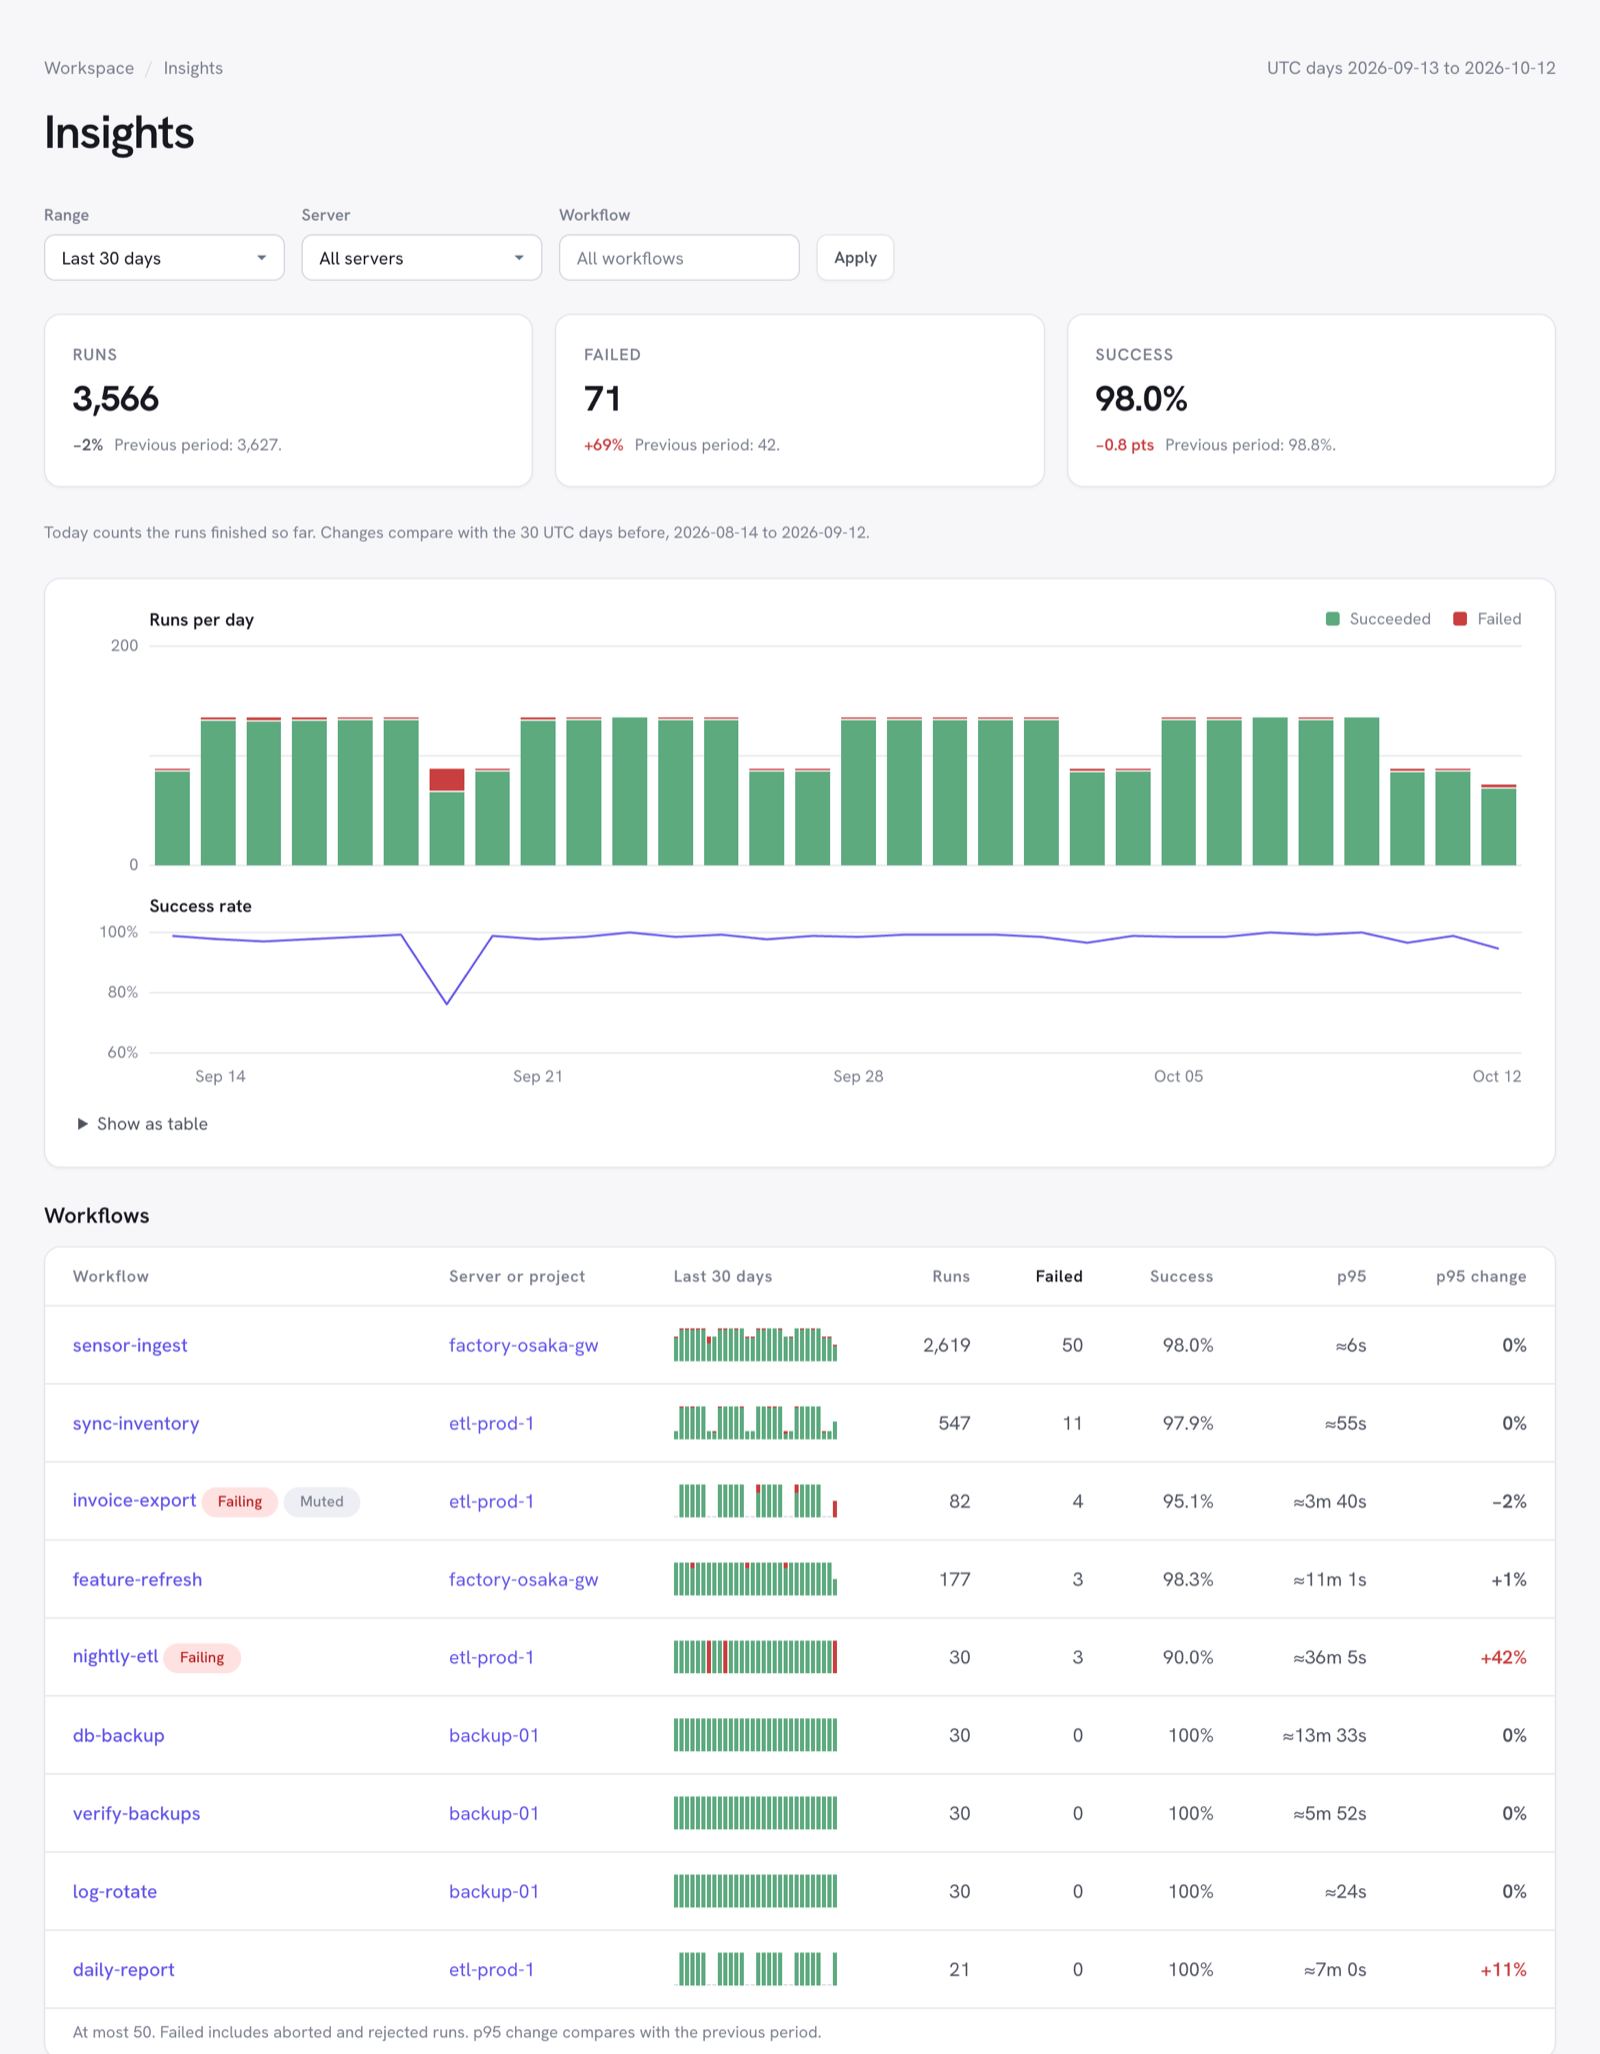Open the db-backup workflow
This screenshot has width=1600, height=2054.
118,1735
